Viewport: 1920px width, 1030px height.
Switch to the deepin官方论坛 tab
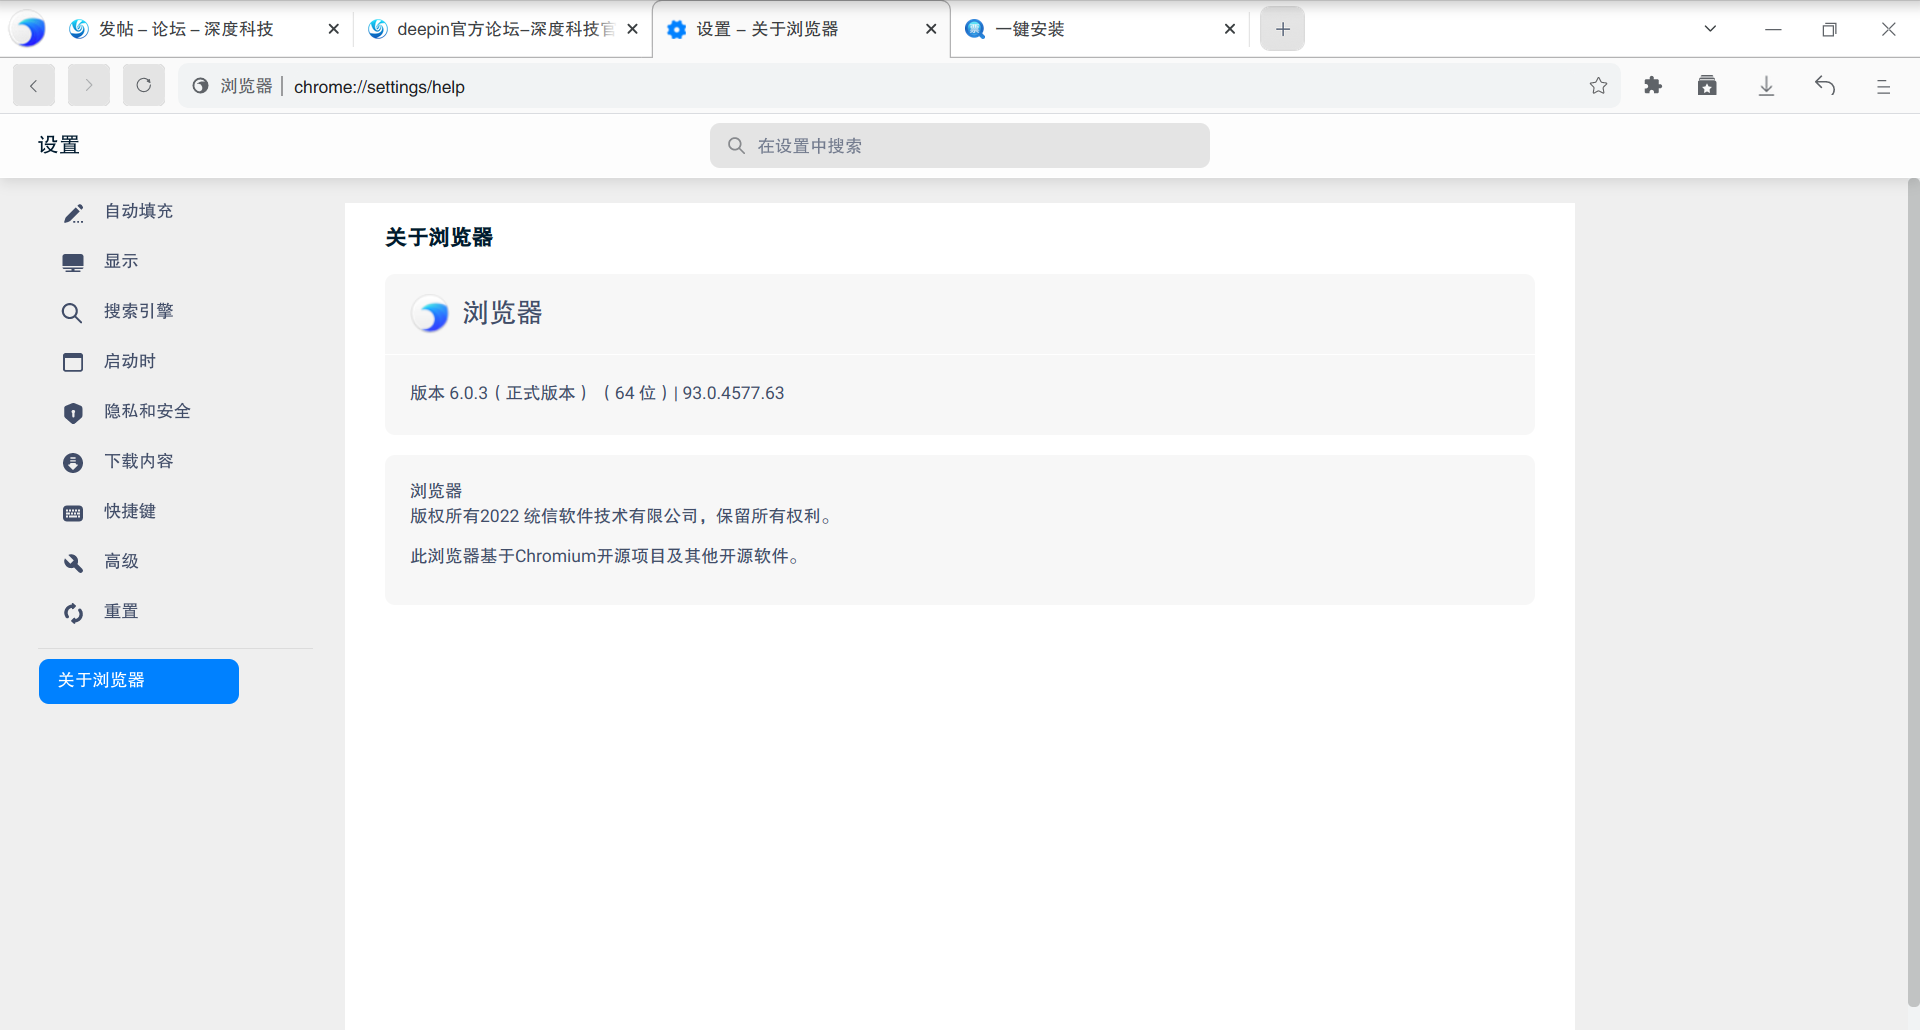point(490,29)
